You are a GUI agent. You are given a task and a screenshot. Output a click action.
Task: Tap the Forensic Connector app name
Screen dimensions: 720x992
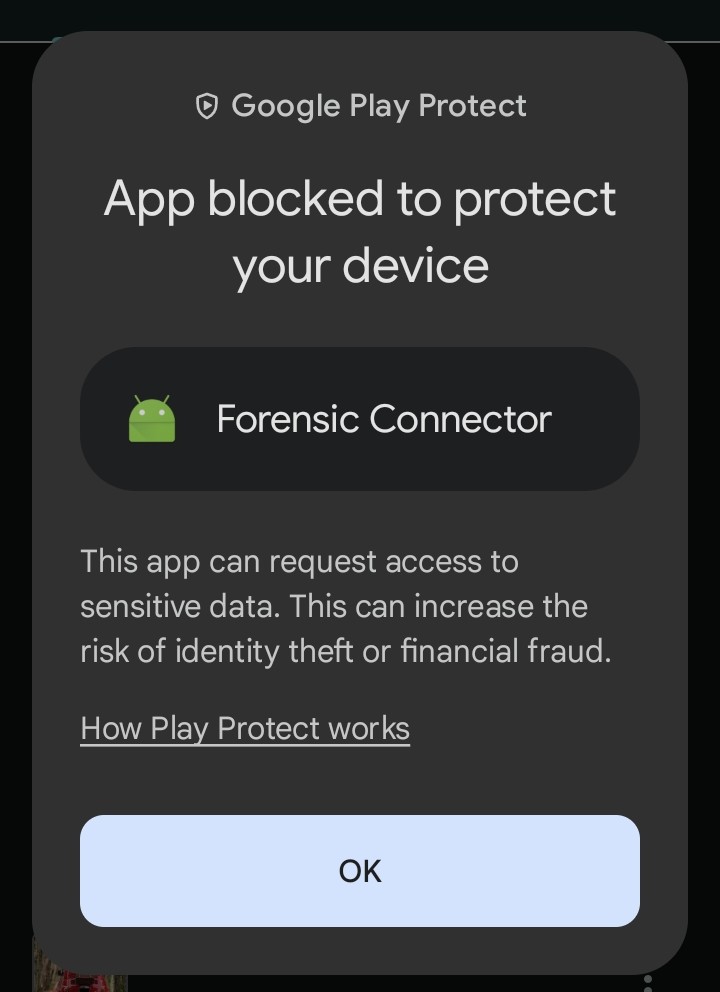[x=383, y=419]
